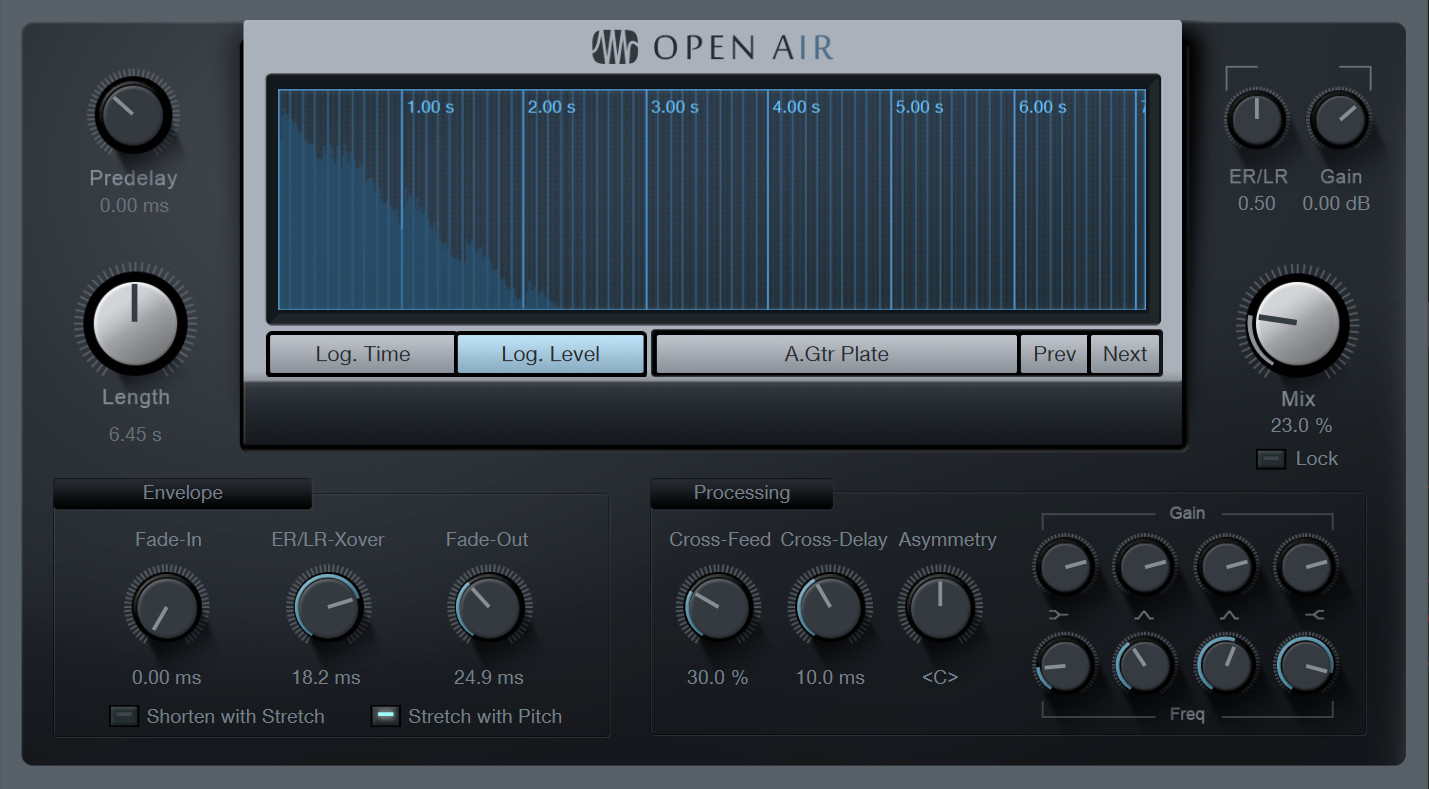Screen dimensions: 1429x789
Task: Click the high-shelf Freq knob
Action: pyautogui.click(x=1307, y=665)
